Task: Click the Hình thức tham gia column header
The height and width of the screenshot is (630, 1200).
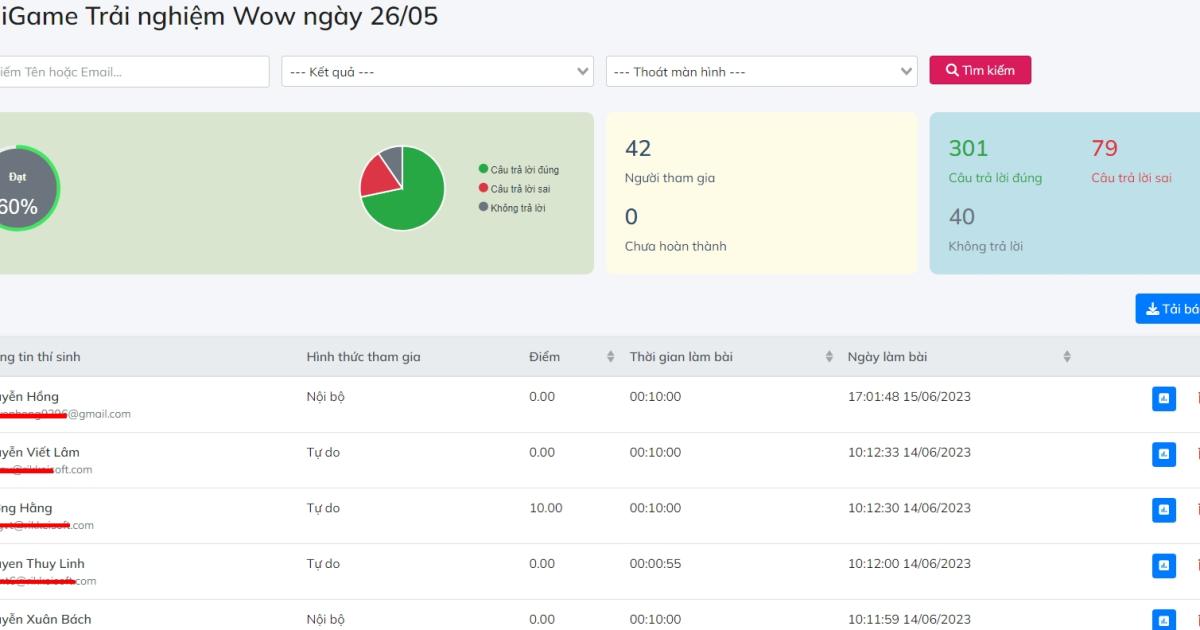Action: point(363,357)
